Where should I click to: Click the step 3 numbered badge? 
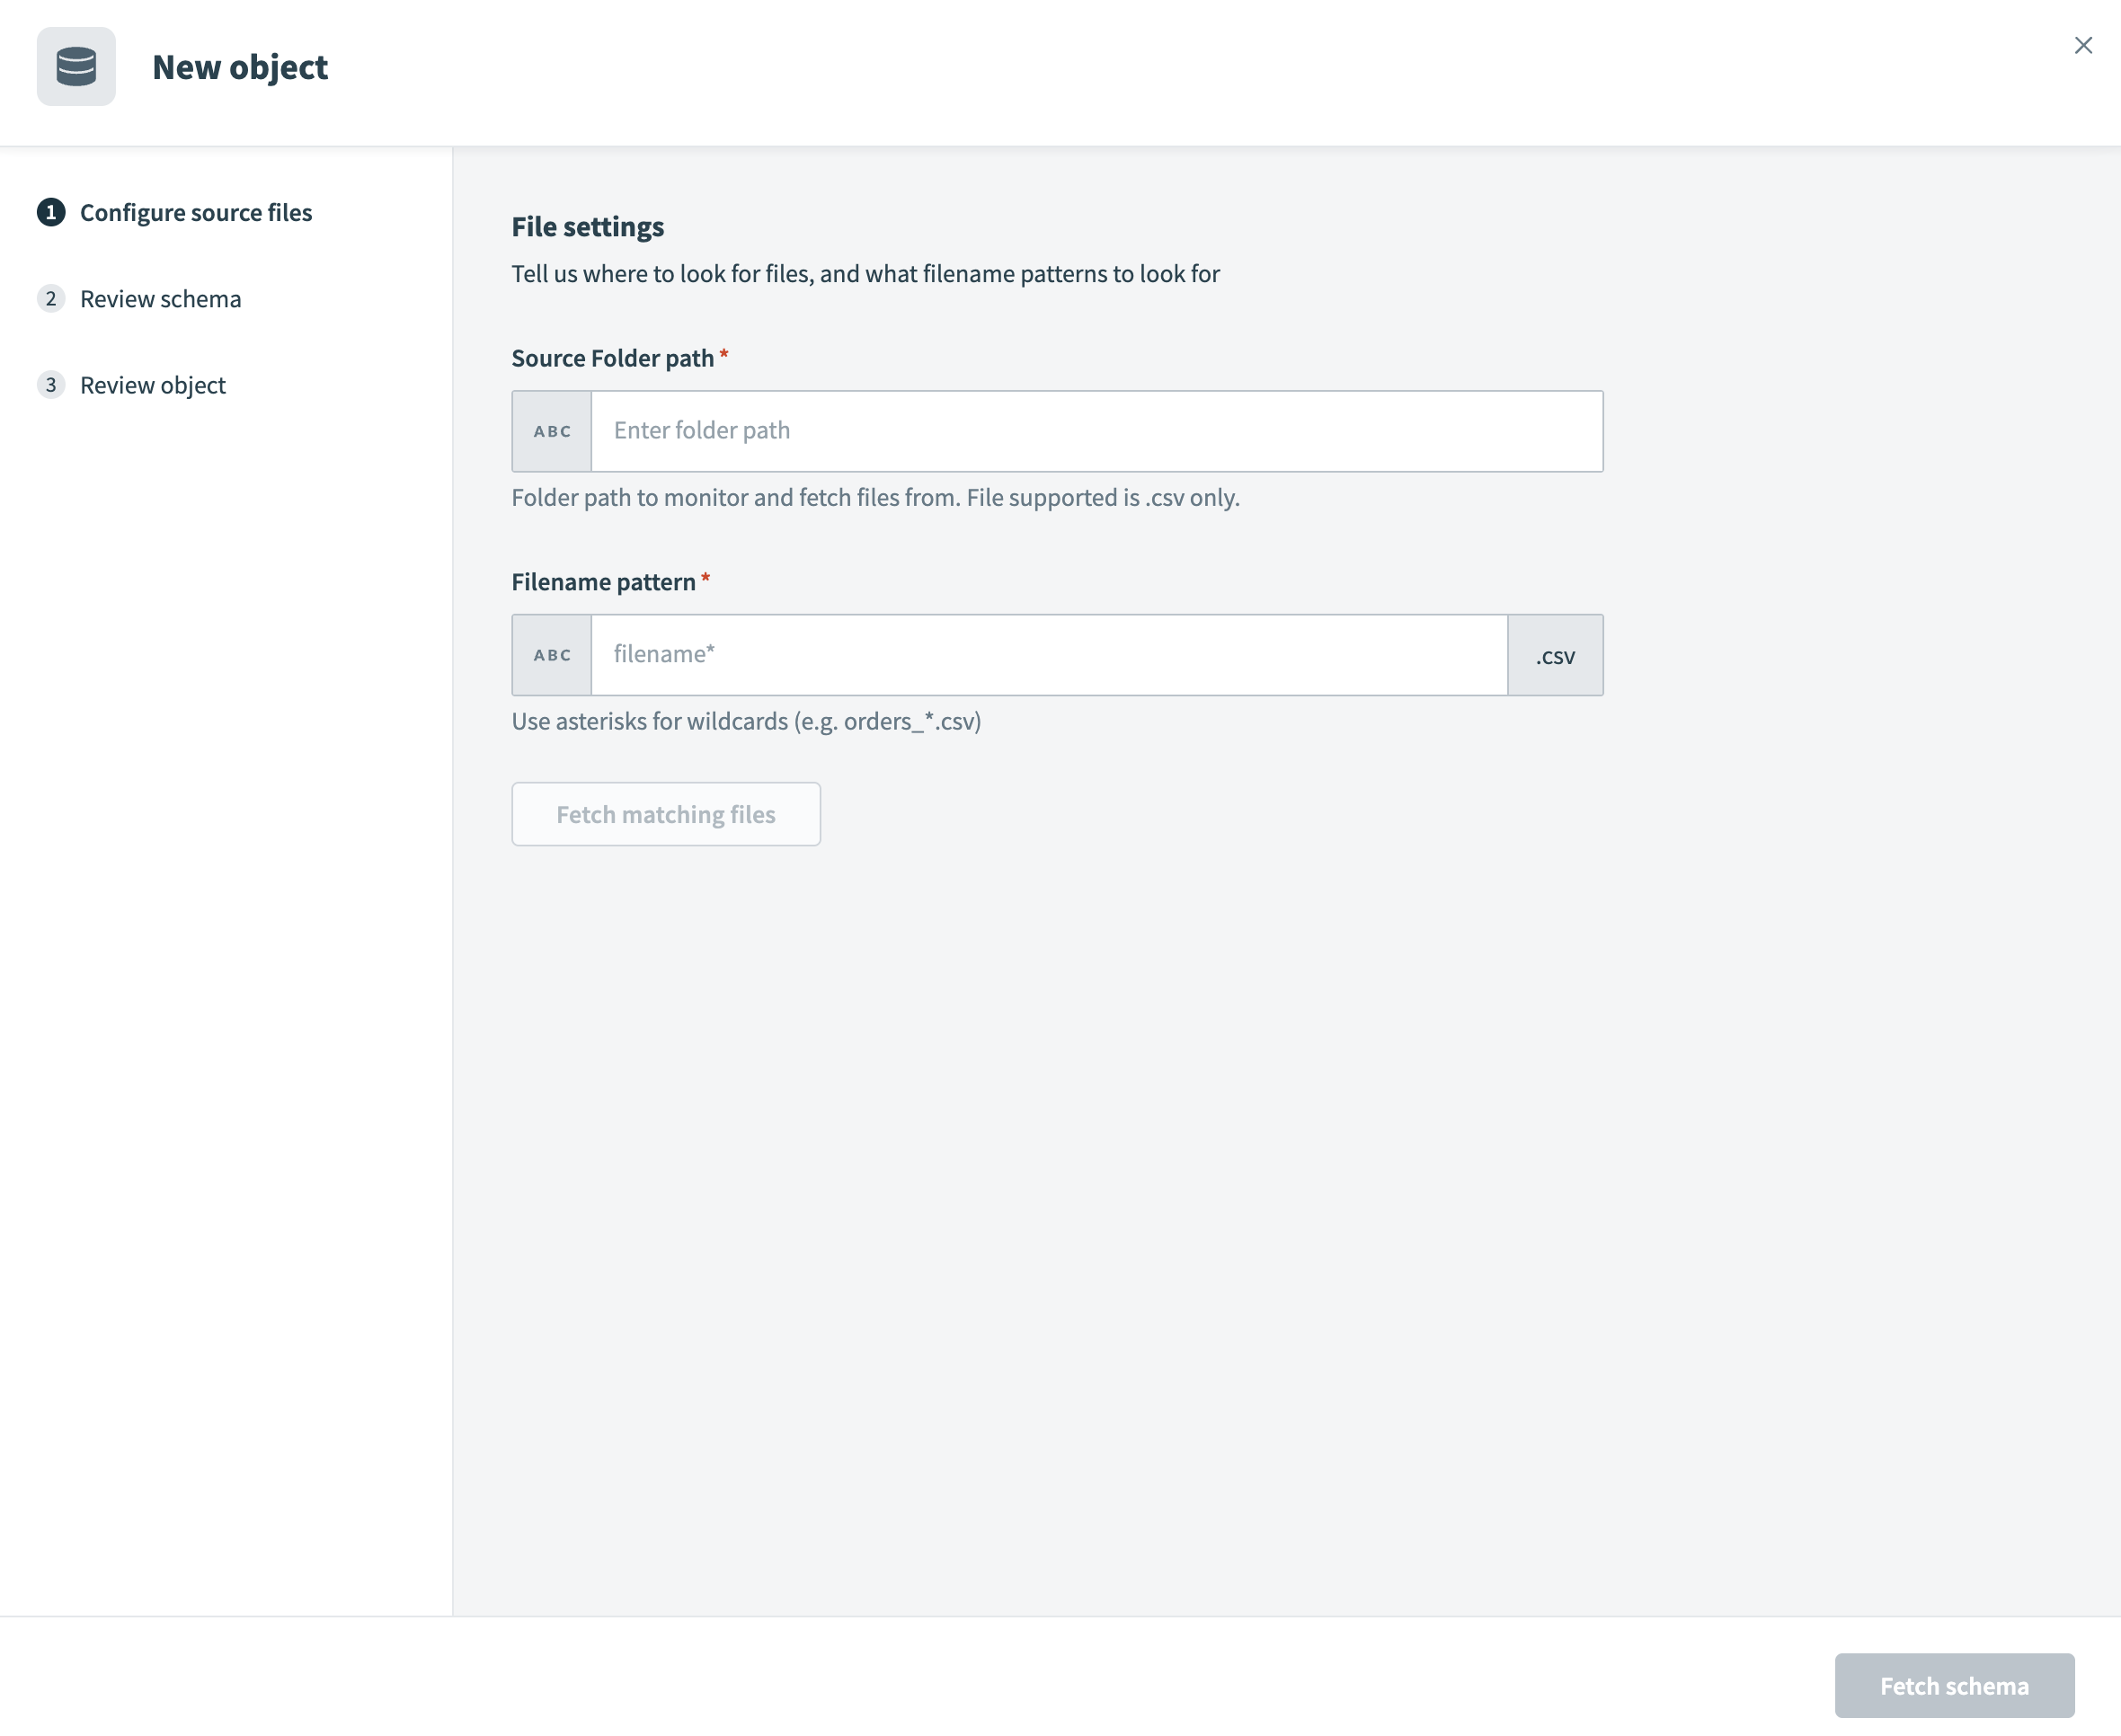point(51,384)
